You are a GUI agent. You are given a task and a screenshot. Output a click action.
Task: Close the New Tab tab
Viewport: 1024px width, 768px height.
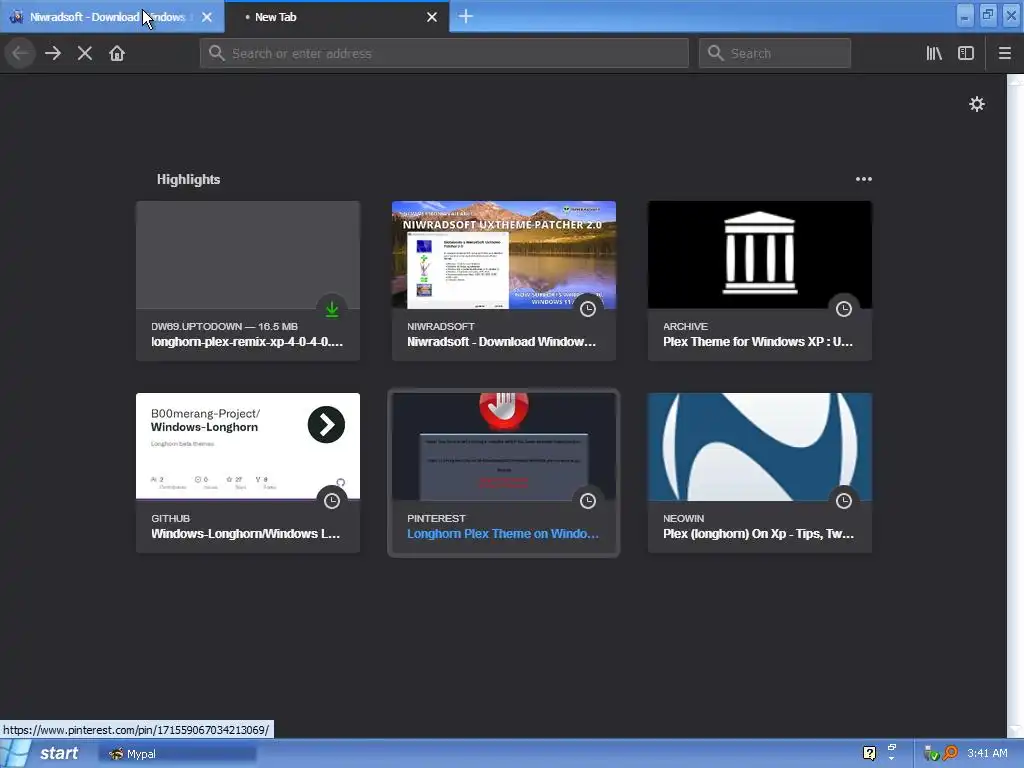[432, 17]
